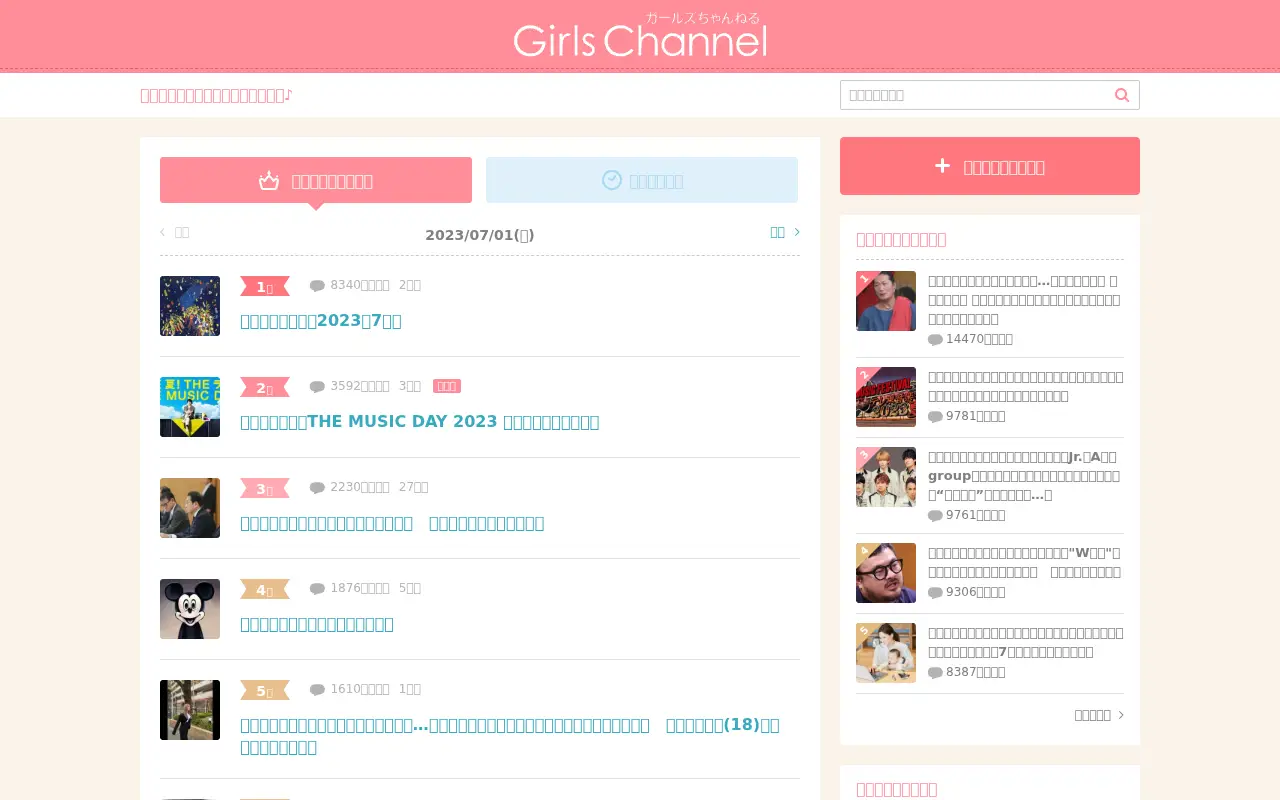Click the speech bubble icon beside 2230

point(317,488)
